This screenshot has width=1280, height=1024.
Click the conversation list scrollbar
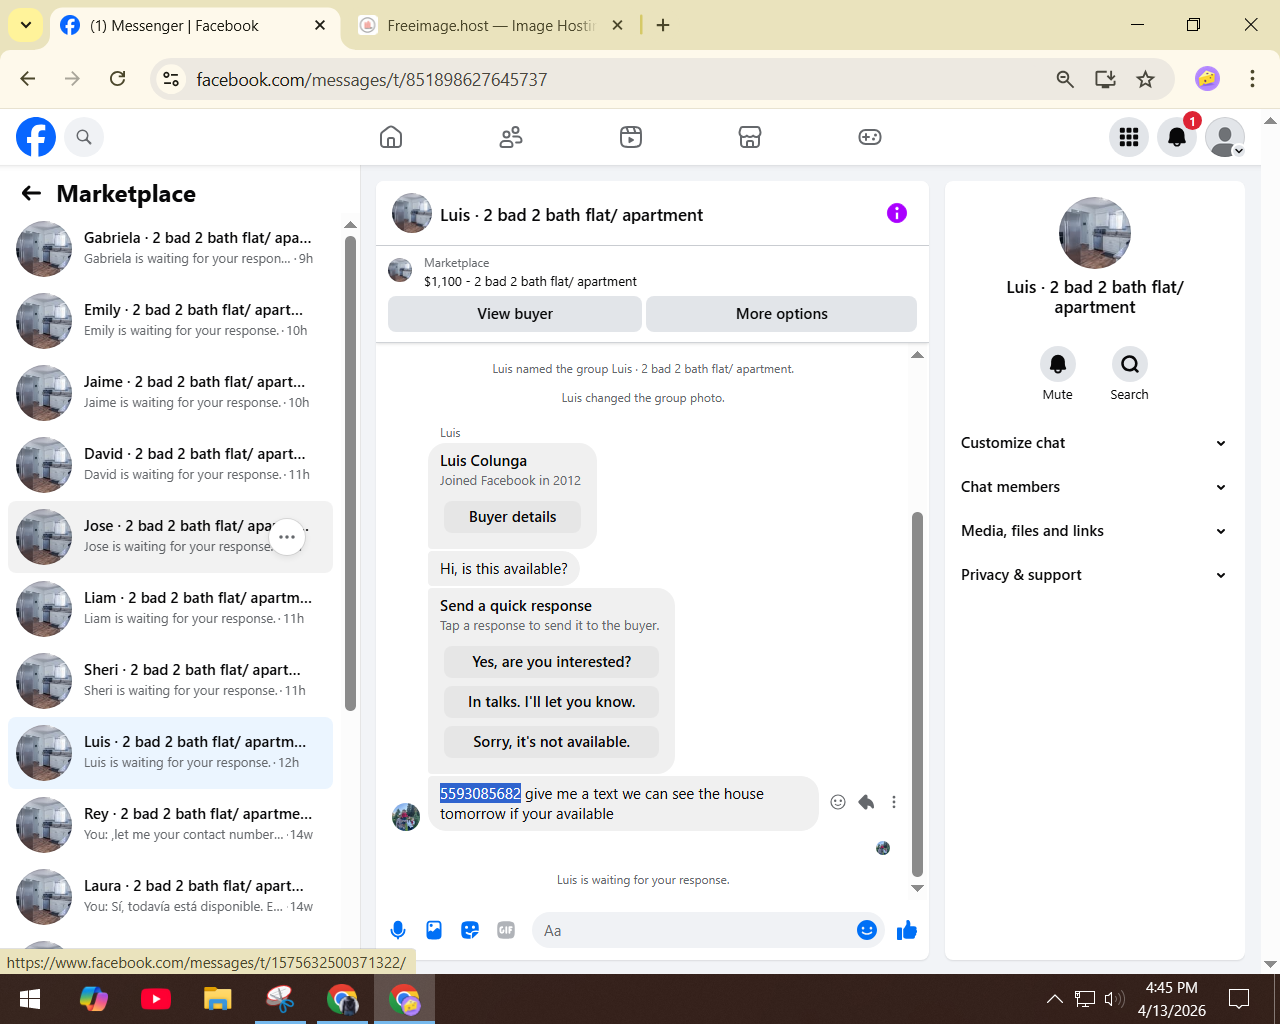350,473
